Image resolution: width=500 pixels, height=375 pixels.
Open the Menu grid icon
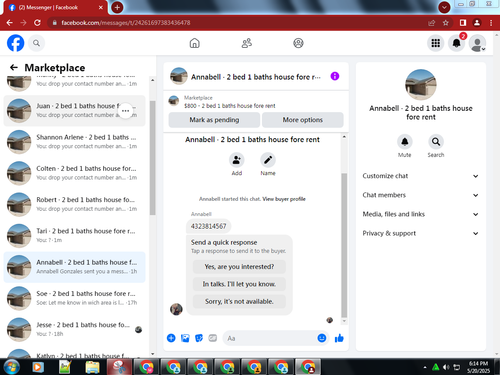pos(436,43)
